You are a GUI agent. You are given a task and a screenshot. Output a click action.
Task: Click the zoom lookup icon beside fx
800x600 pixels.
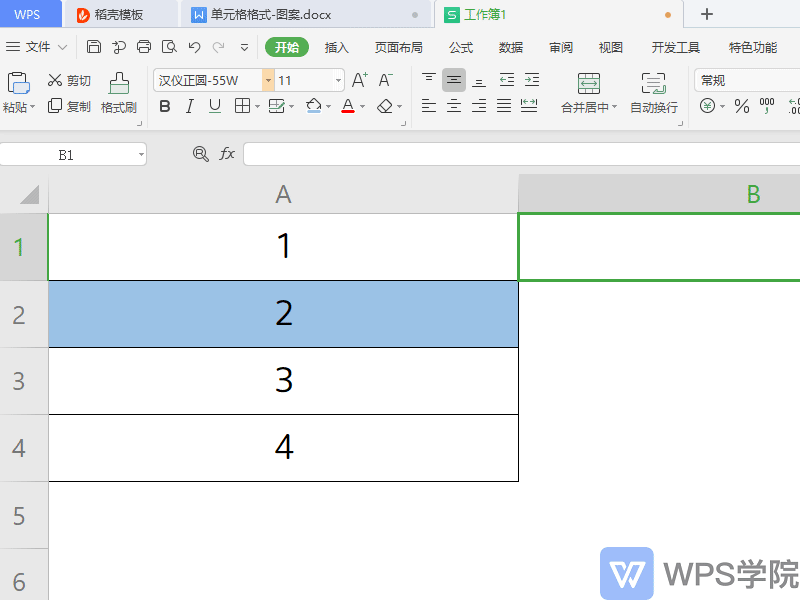click(201, 154)
